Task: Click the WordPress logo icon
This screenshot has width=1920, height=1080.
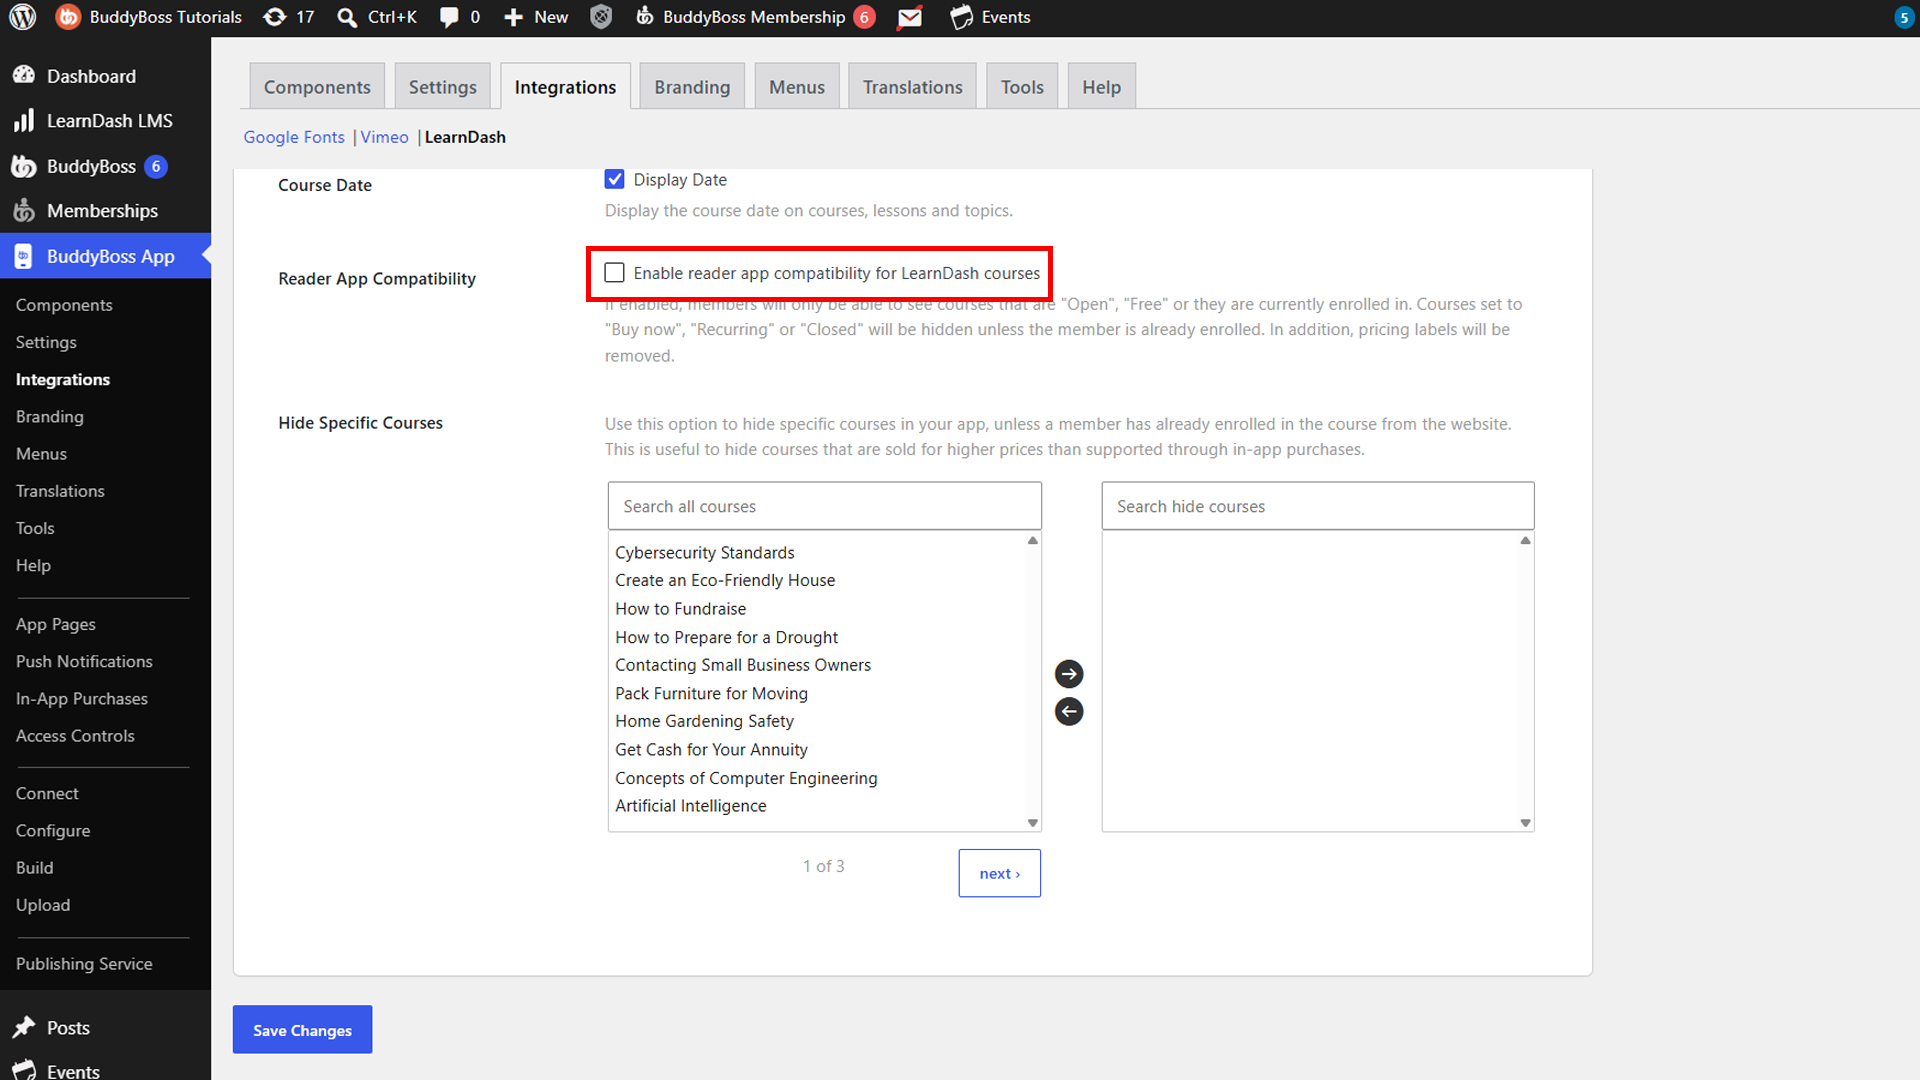Action: pos(22,17)
